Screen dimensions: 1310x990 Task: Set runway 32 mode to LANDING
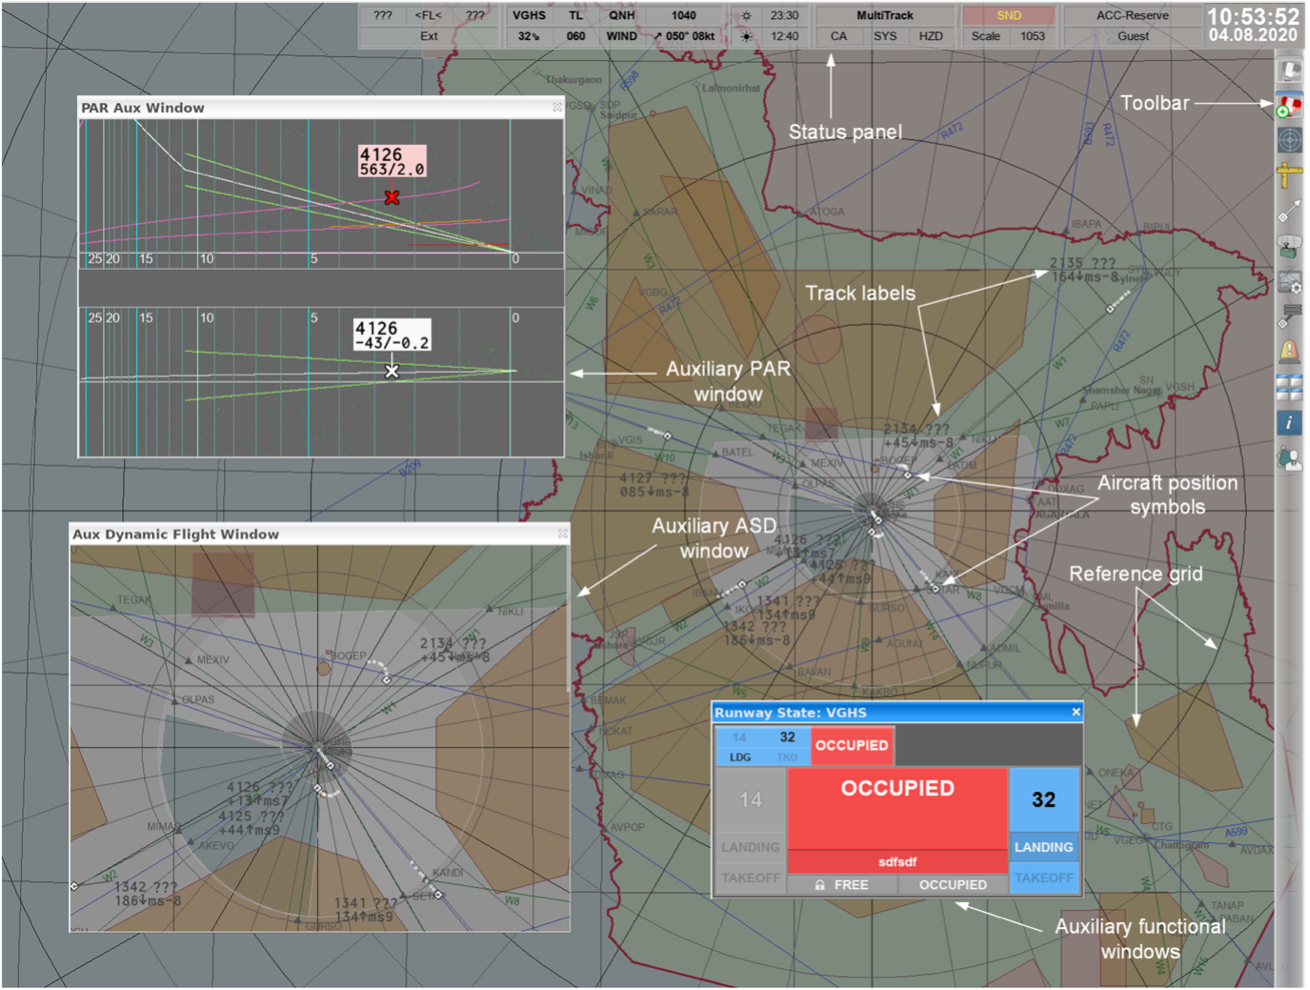pos(1043,847)
